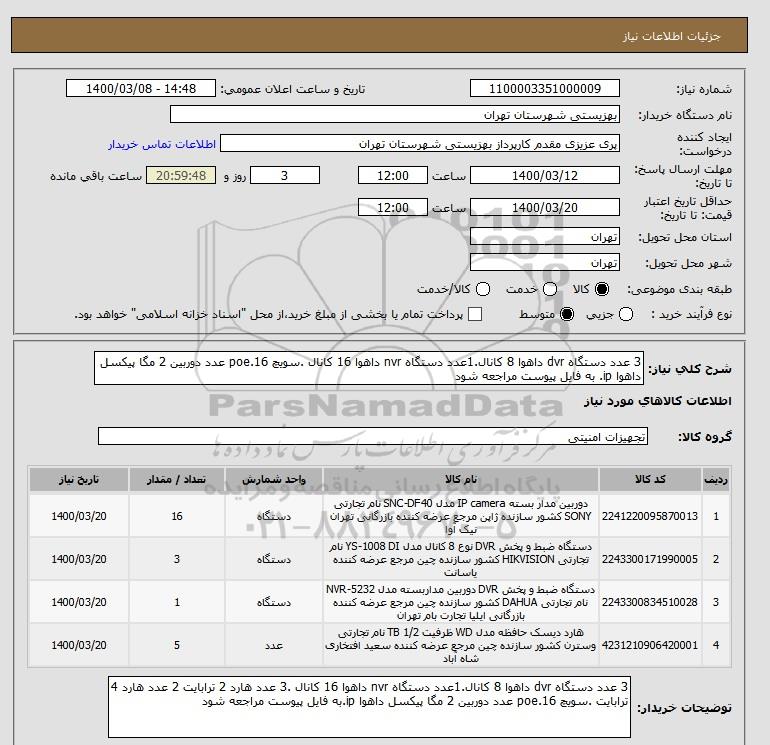The image size is (770, 745).
Task: Click product code 2243300171990005
Action: pos(650,559)
